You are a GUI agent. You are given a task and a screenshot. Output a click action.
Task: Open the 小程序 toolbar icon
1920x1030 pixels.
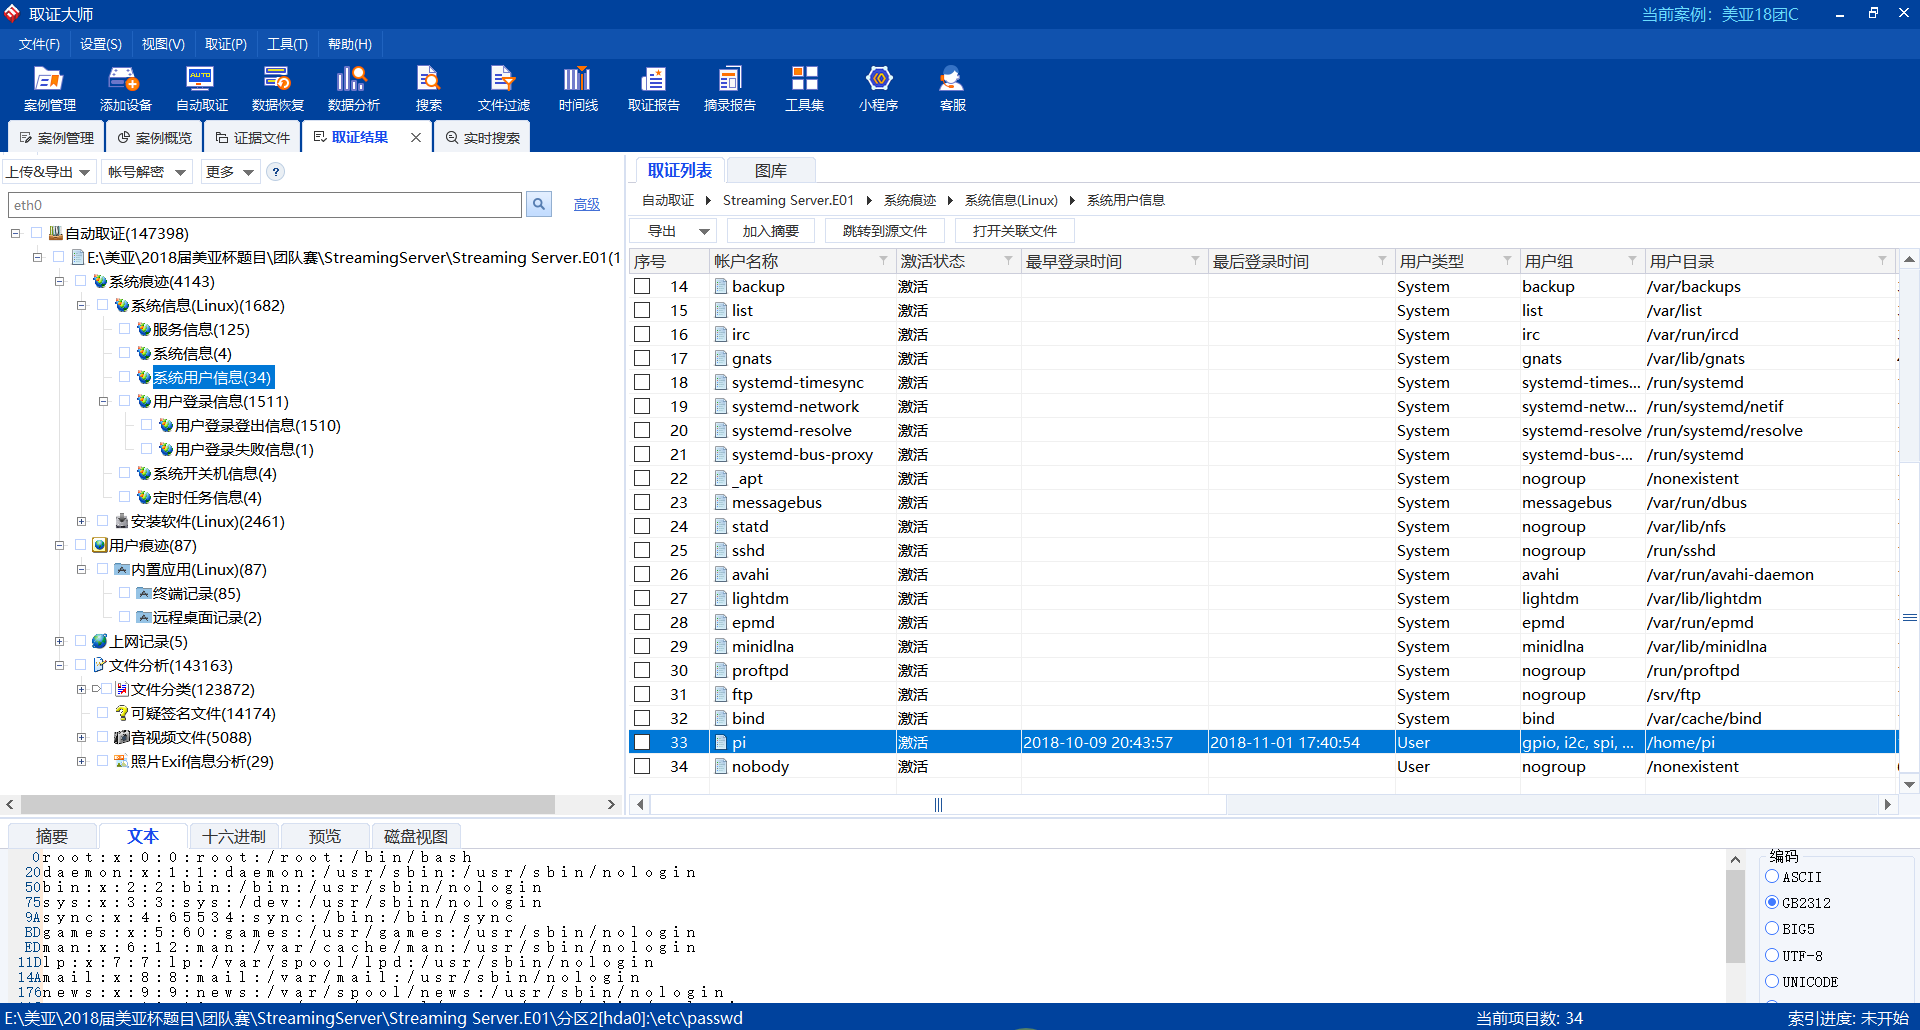click(878, 88)
